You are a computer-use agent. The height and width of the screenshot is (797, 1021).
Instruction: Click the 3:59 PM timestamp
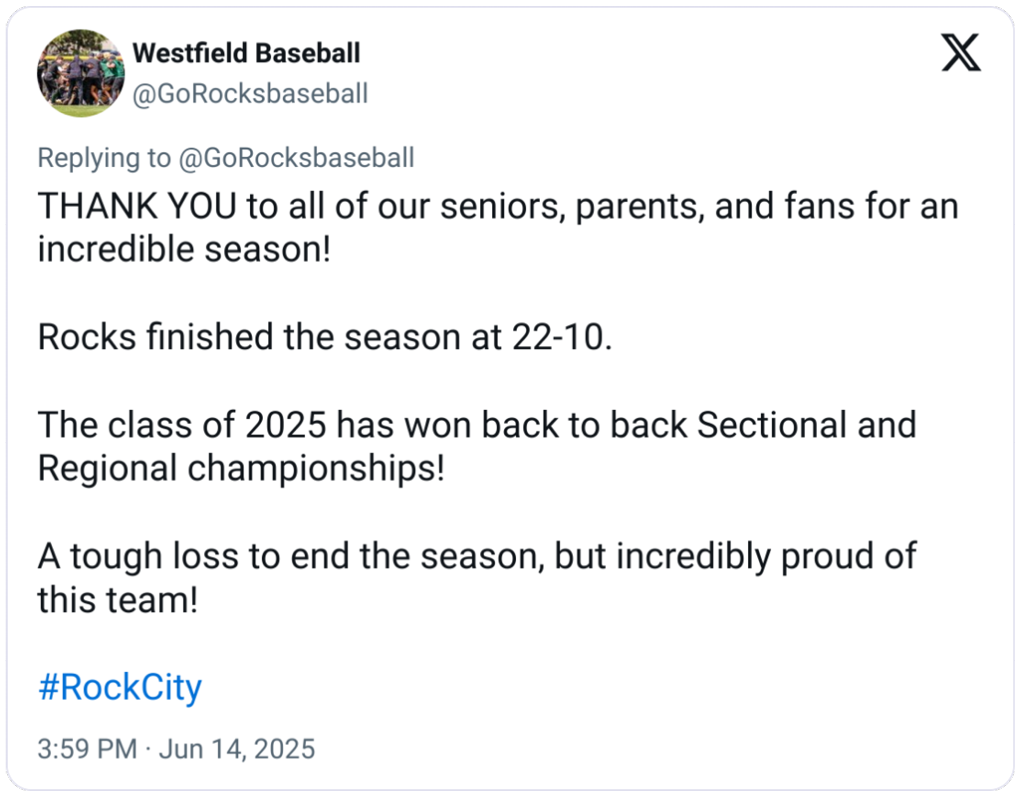click(87, 748)
